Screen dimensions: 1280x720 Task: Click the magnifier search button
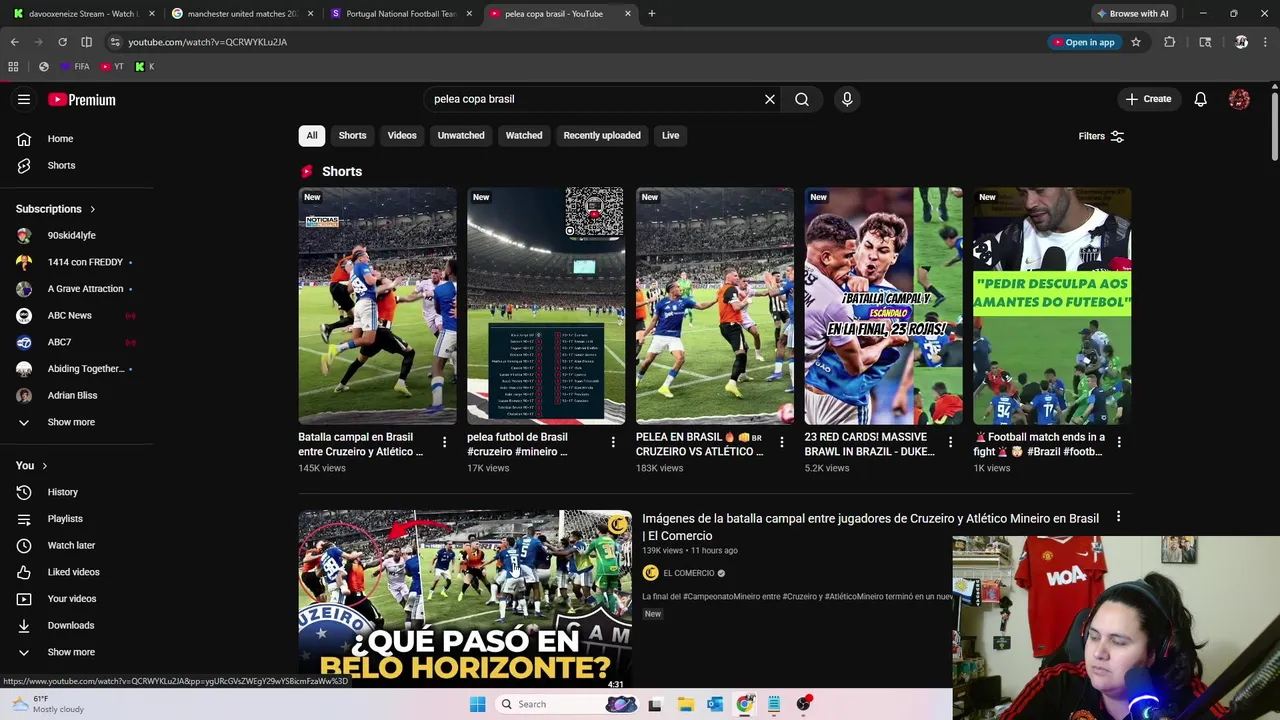click(802, 99)
